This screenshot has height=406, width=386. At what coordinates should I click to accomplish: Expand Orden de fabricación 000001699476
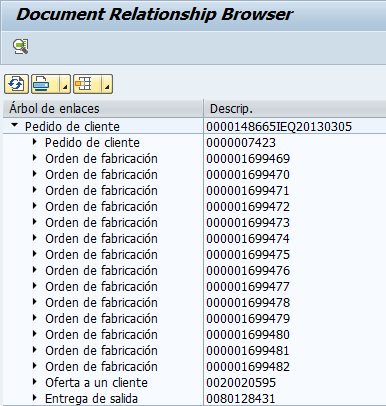(35, 270)
